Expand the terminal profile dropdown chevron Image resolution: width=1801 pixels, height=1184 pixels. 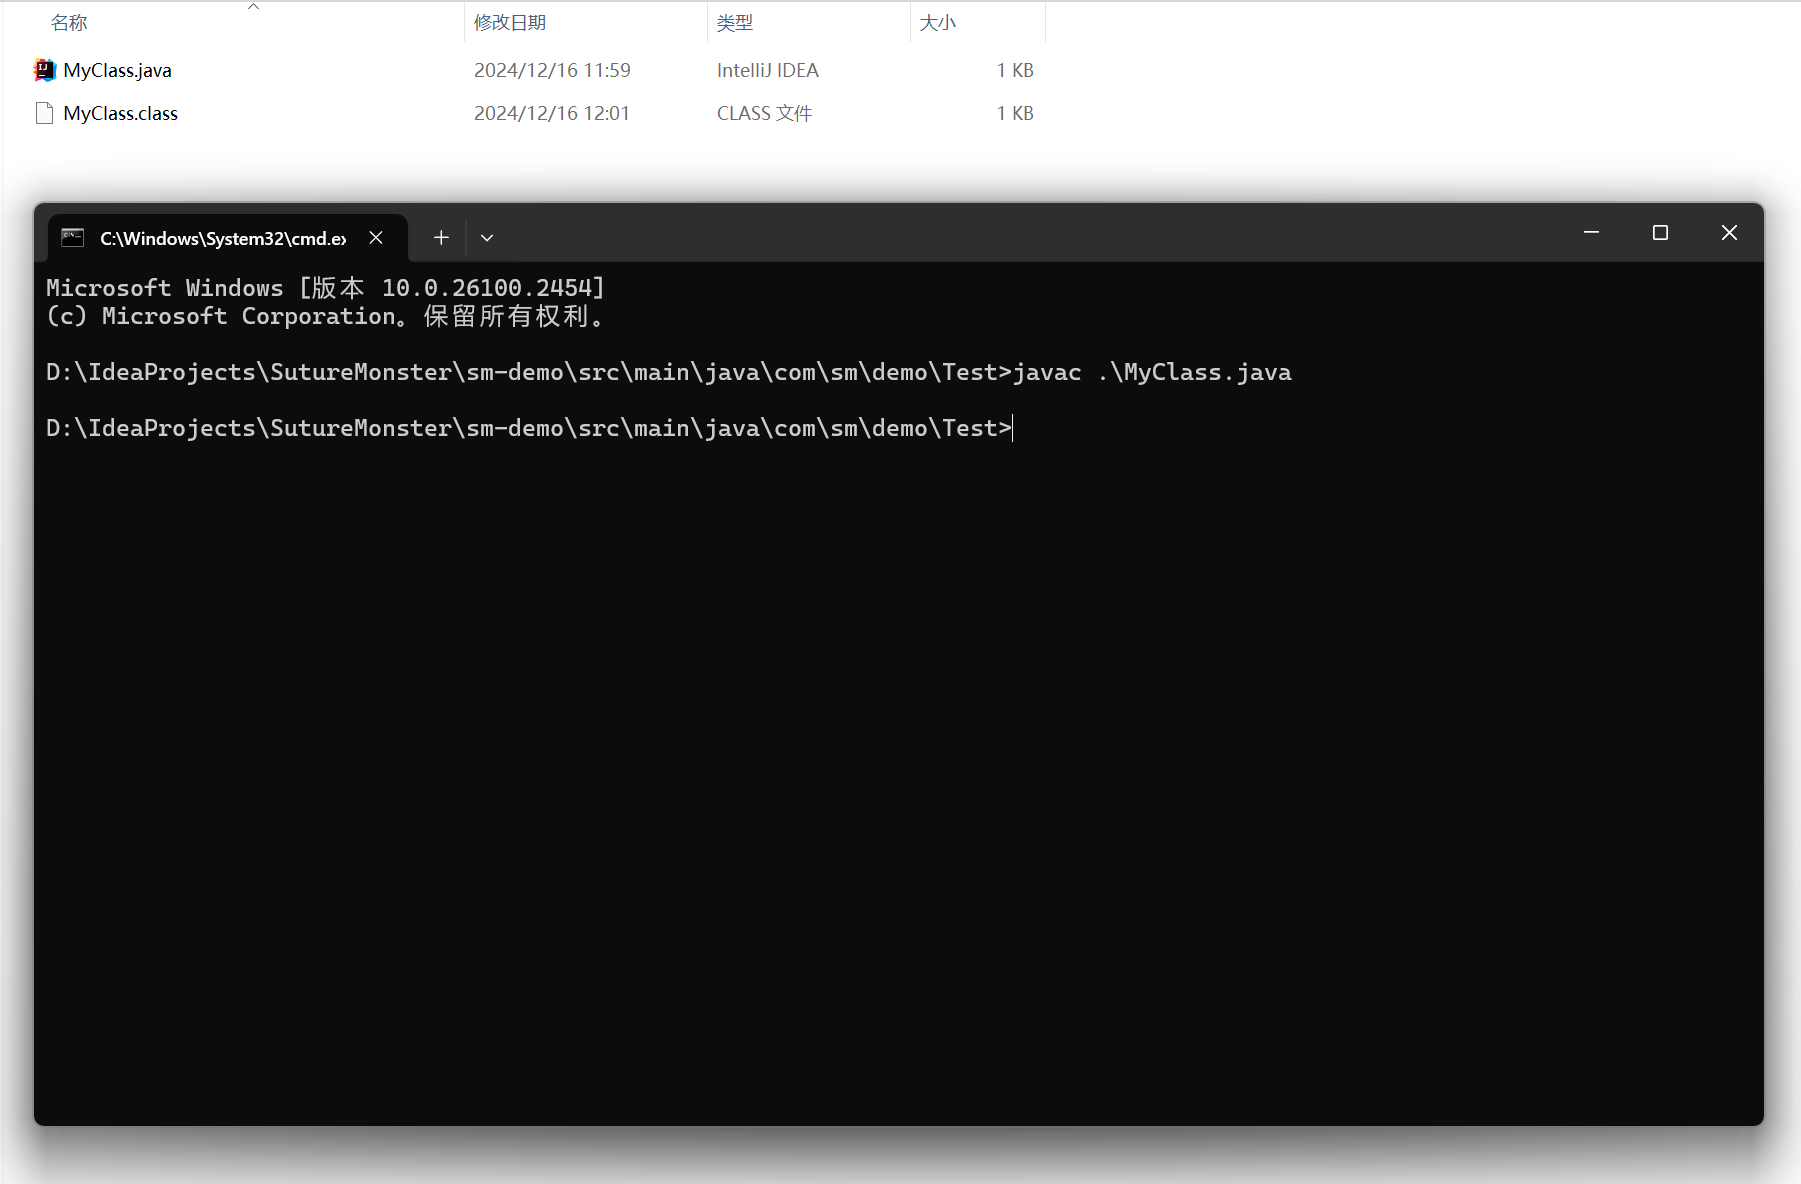coord(487,238)
